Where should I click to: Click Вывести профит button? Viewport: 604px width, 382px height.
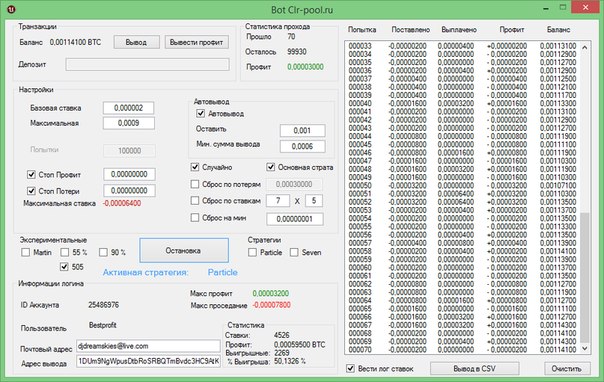click(x=196, y=42)
